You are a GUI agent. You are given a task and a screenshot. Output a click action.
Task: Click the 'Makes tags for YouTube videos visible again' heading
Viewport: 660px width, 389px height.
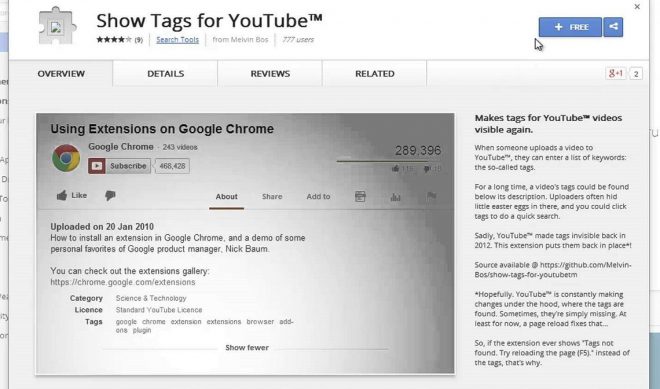(x=548, y=124)
